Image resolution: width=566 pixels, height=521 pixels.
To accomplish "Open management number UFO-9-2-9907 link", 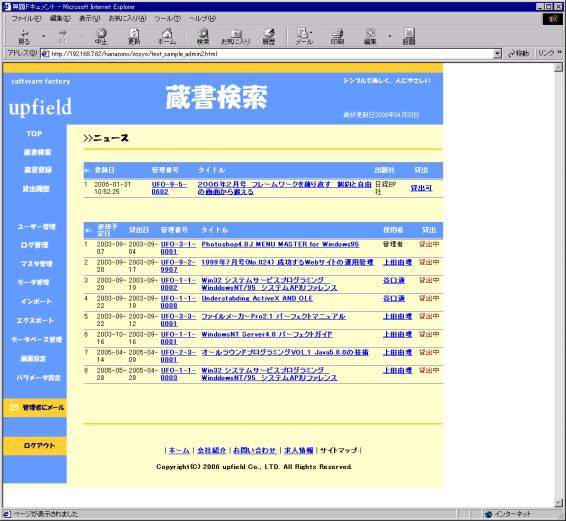I will (x=178, y=266).
